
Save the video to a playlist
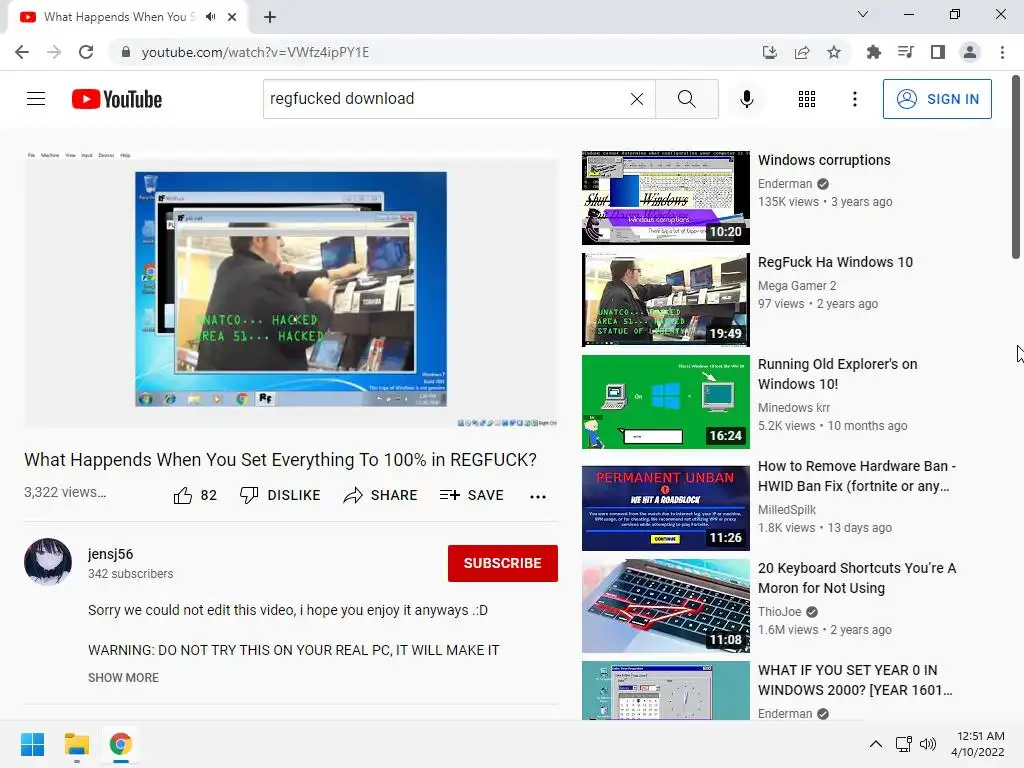[471, 496]
